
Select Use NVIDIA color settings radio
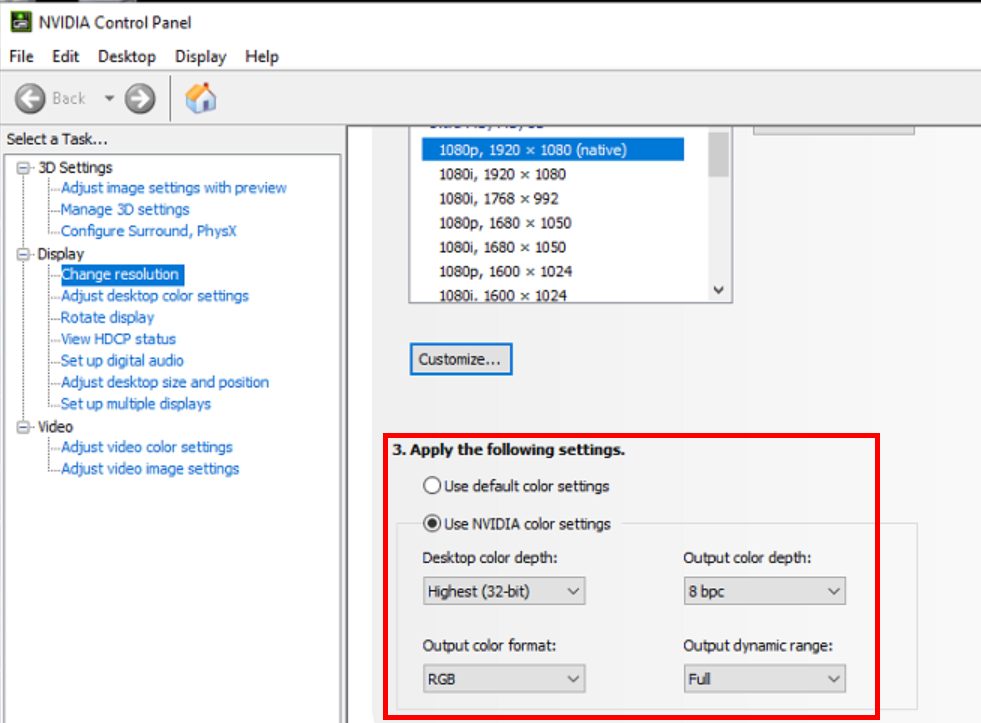(432, 523)
